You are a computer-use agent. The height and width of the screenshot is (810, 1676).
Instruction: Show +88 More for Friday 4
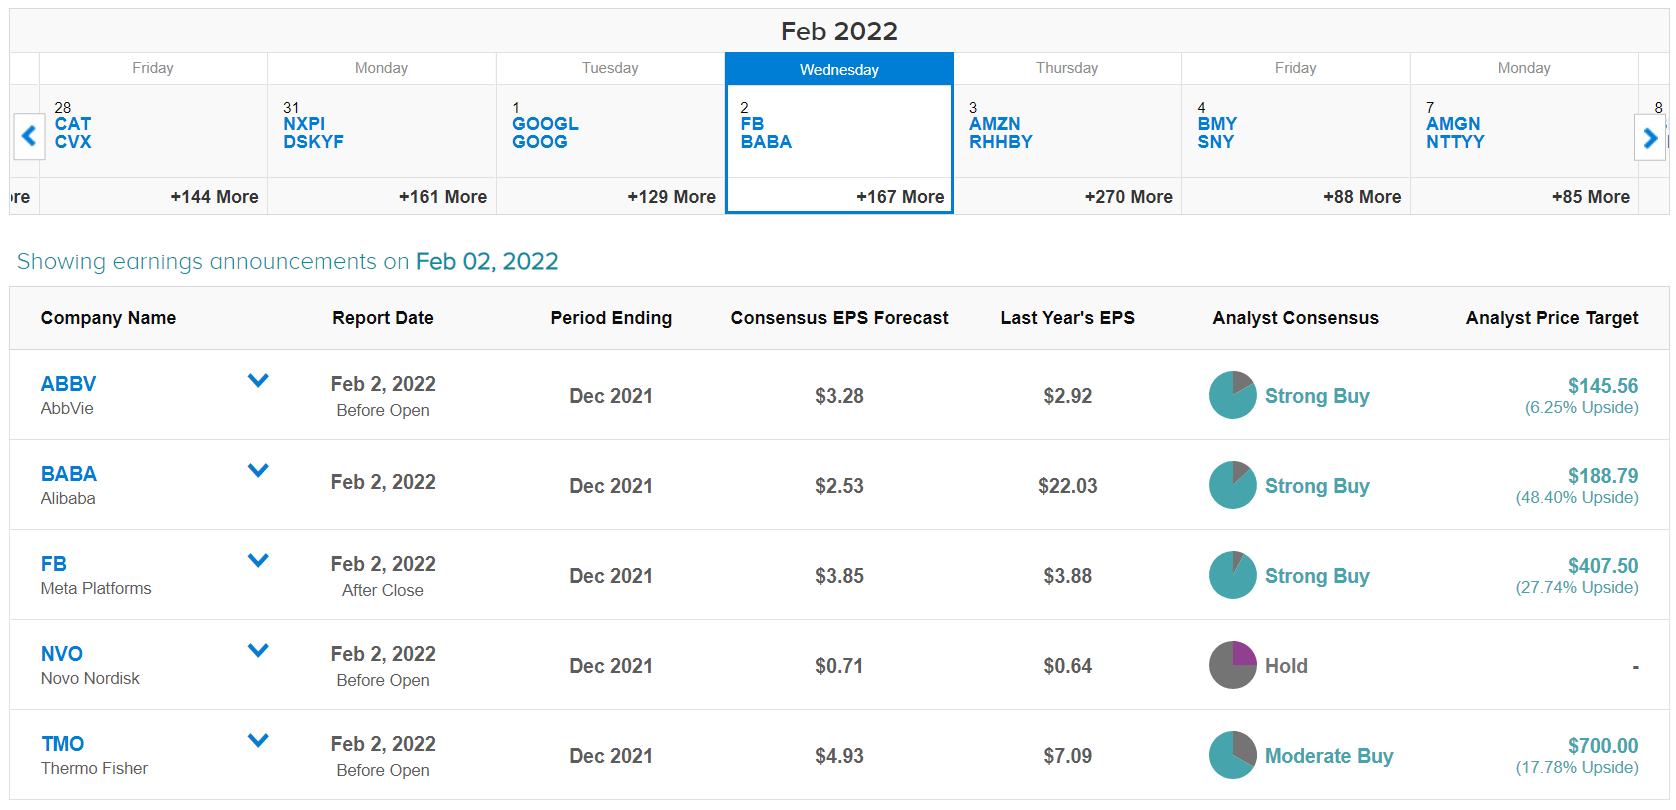tap(1362, 197)
